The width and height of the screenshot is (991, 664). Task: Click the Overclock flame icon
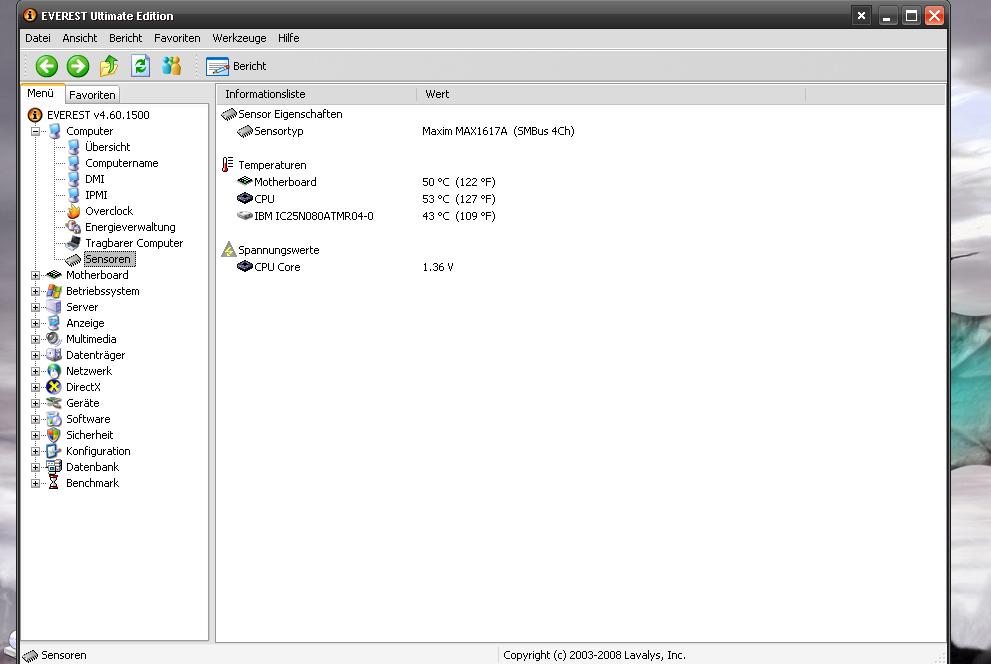point(73,211)
